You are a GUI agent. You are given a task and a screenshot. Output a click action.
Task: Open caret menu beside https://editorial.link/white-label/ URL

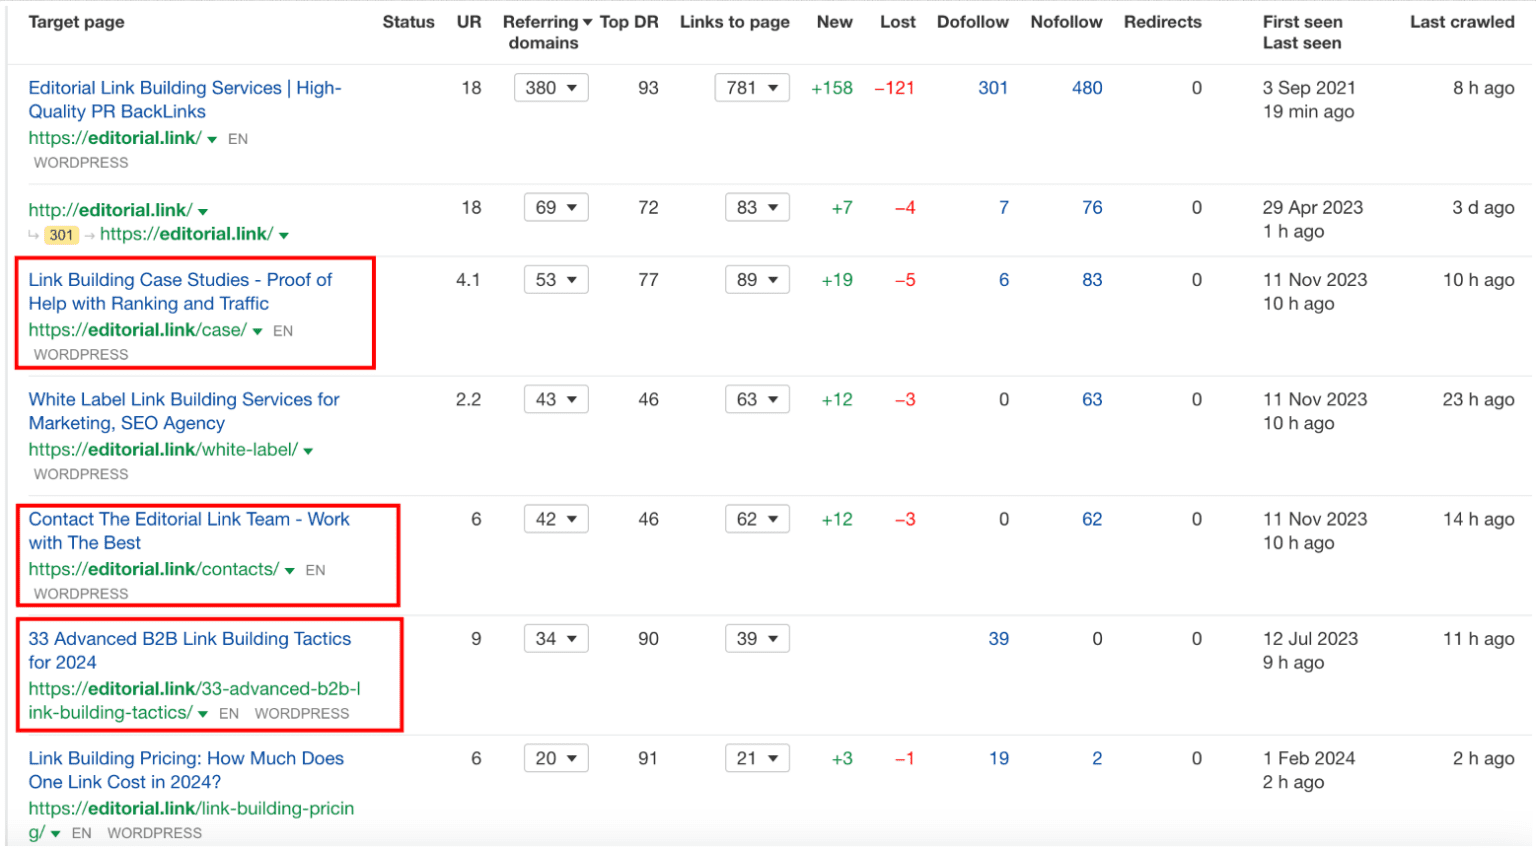click(308, 452)
